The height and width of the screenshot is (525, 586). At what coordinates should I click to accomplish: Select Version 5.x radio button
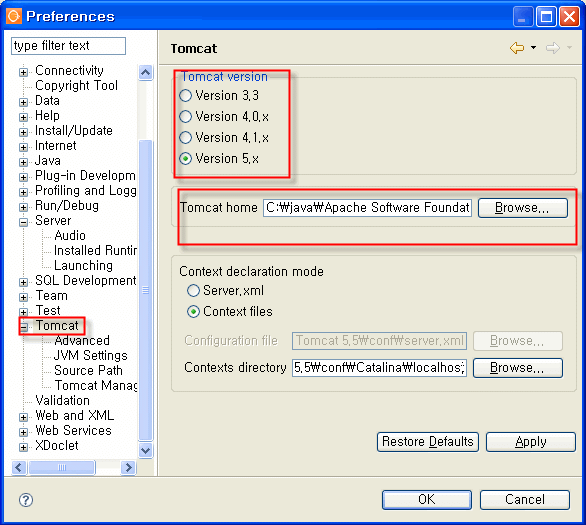186,159
